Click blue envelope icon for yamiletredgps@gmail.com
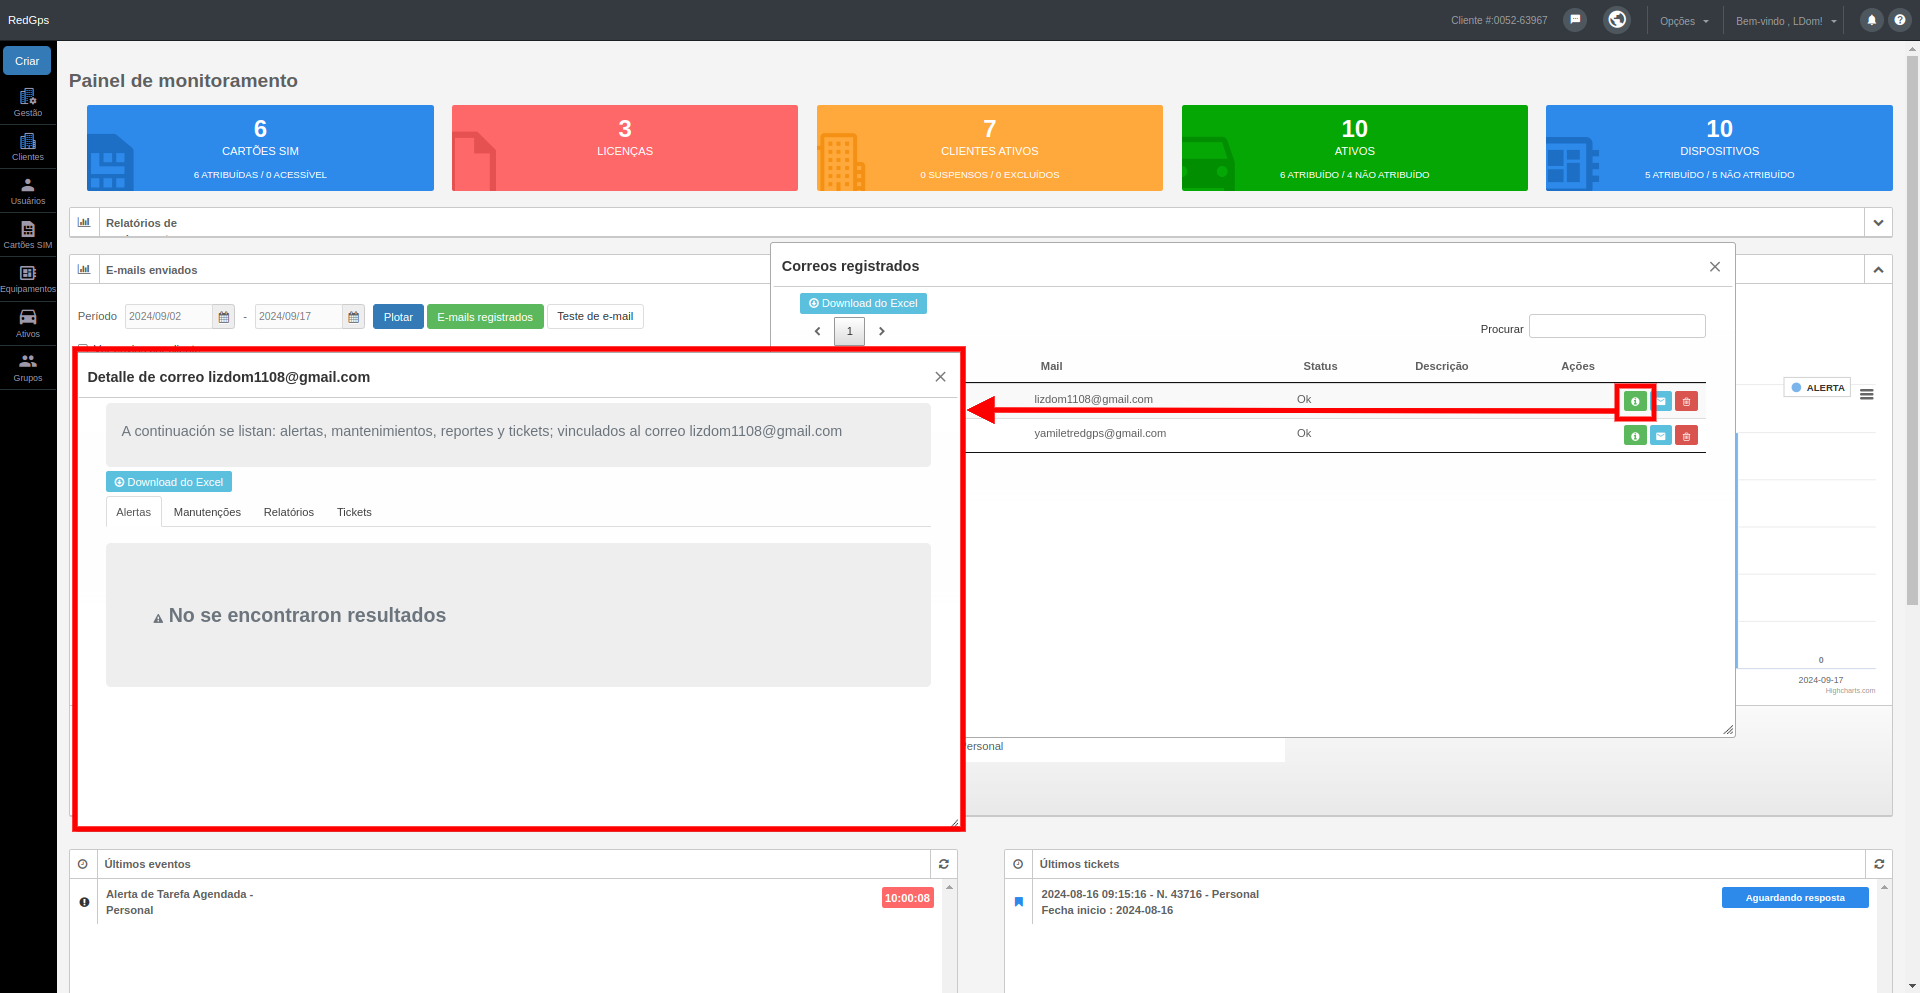 point(1661,436)
